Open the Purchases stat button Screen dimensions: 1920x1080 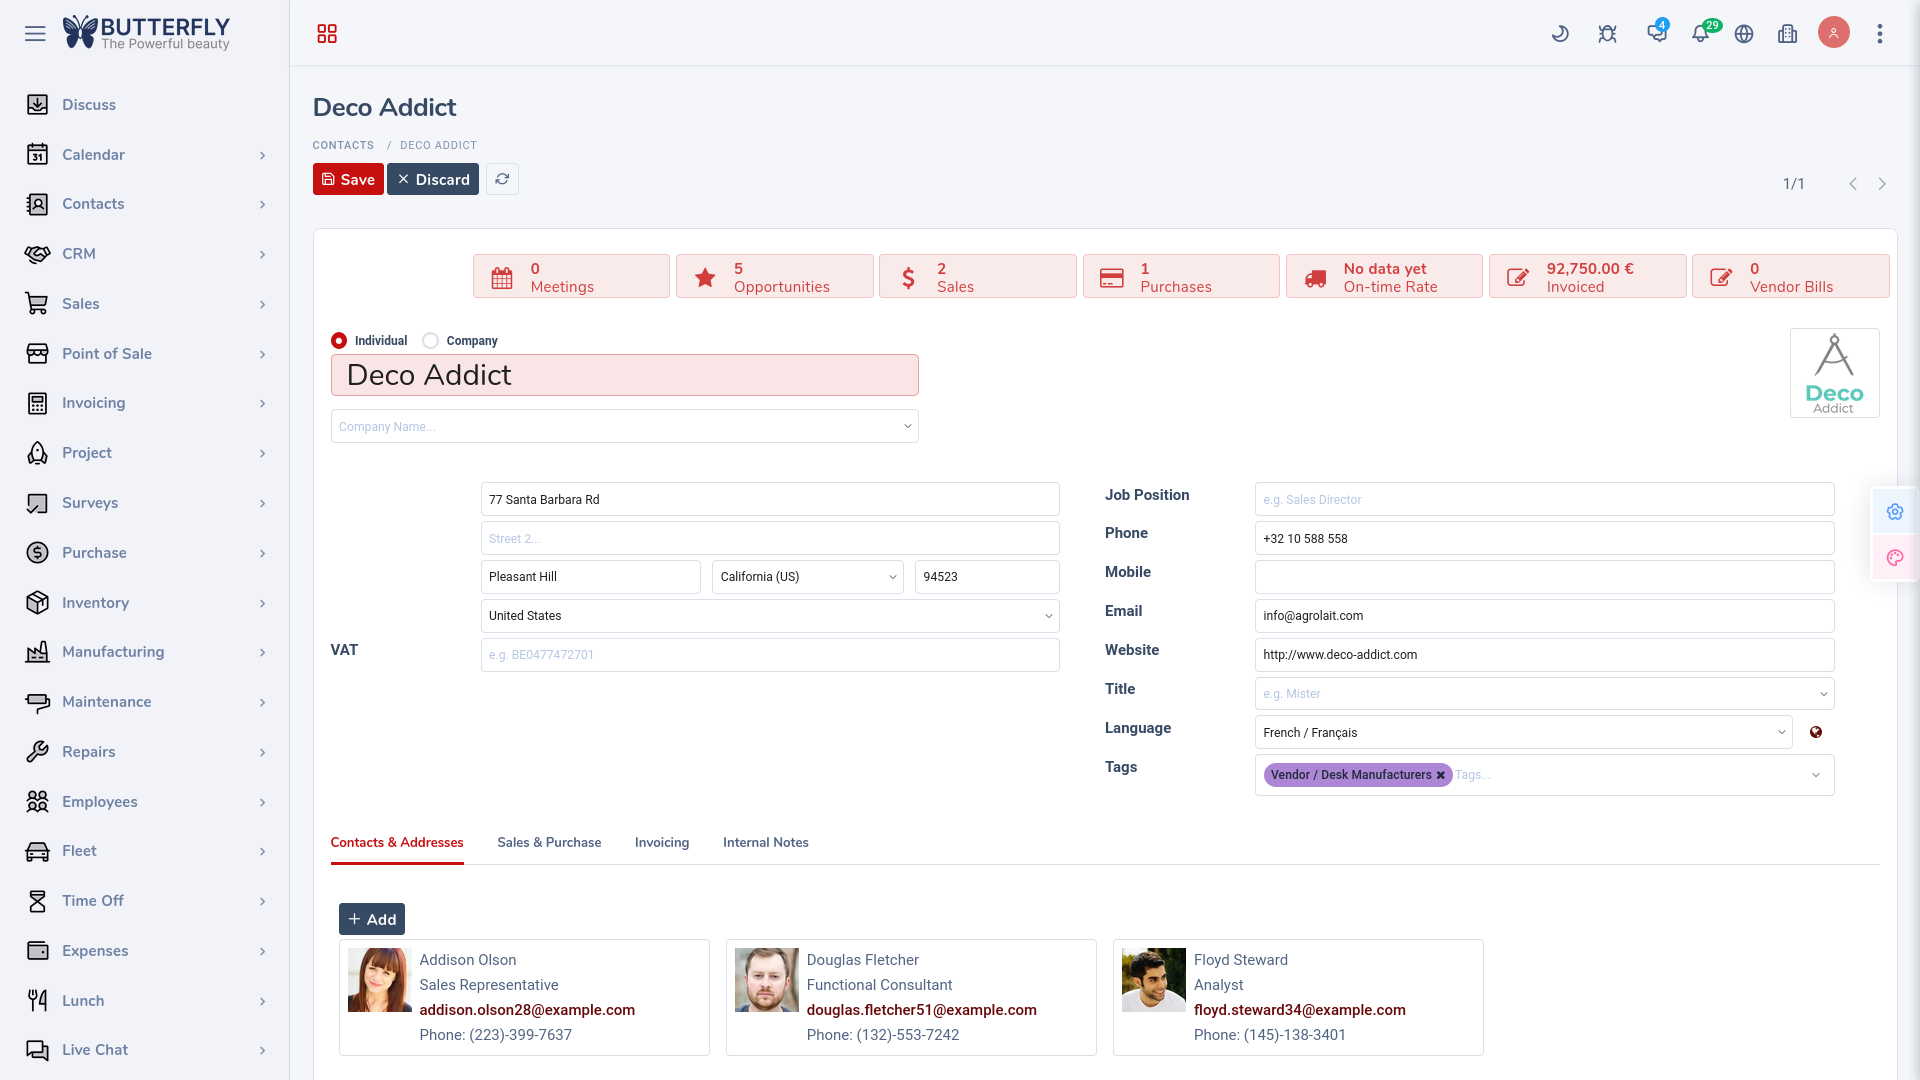(x=1181, y=277)
